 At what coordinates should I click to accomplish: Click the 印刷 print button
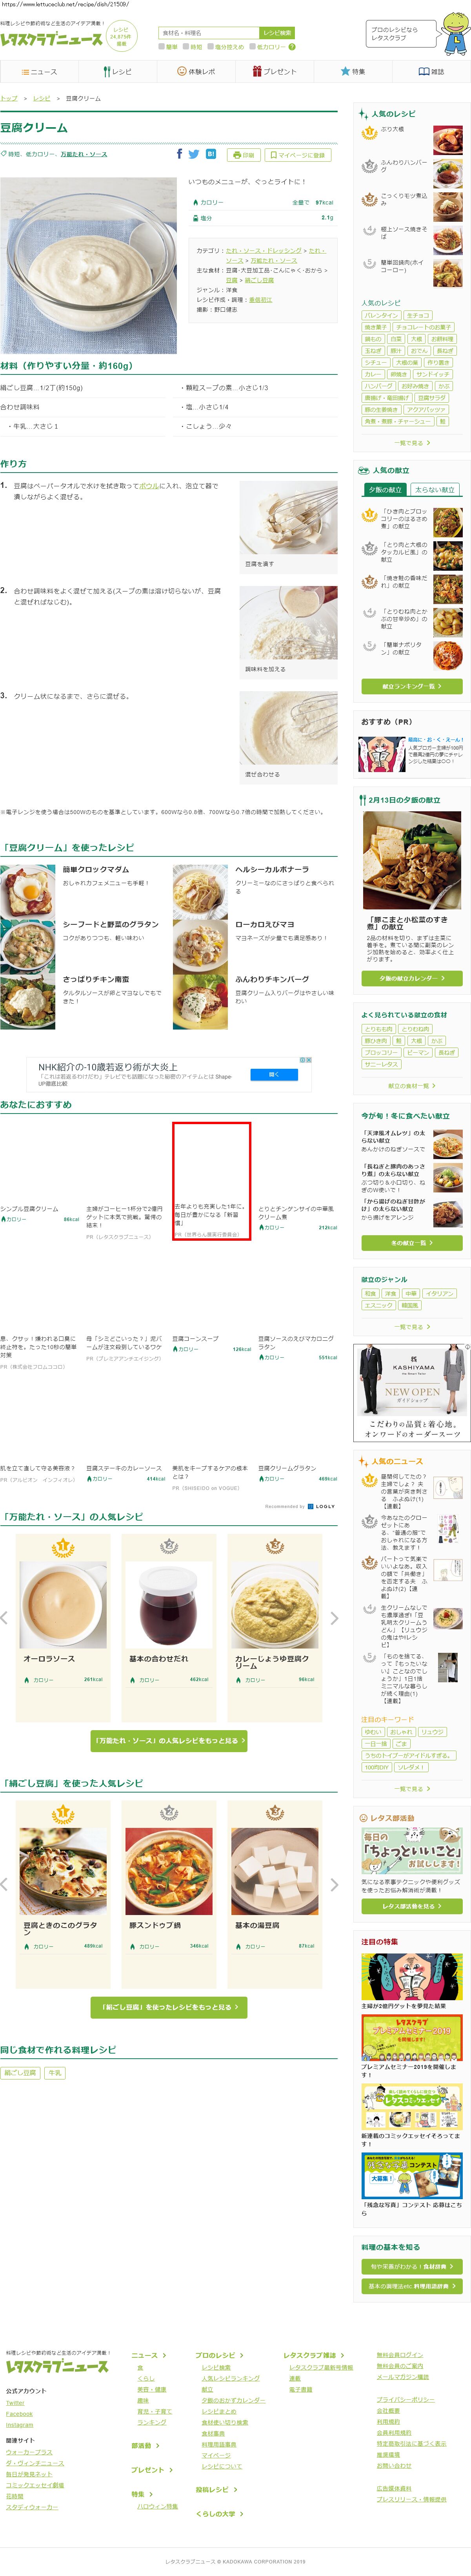244,155
